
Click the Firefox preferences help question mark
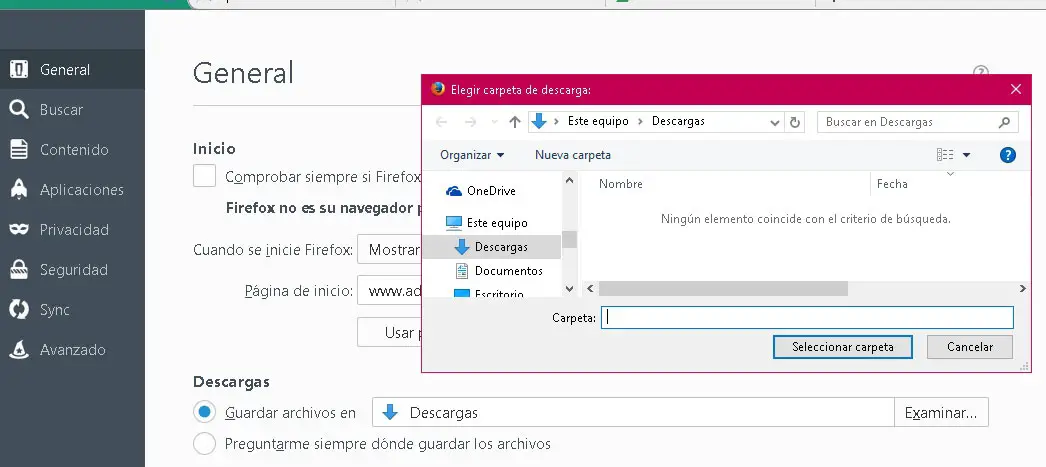click(980, 71)
